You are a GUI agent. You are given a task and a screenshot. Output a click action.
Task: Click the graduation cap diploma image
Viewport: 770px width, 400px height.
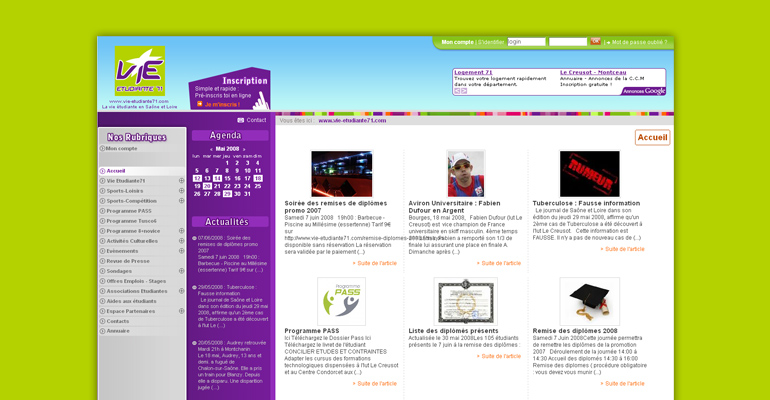tap(589, 301)
